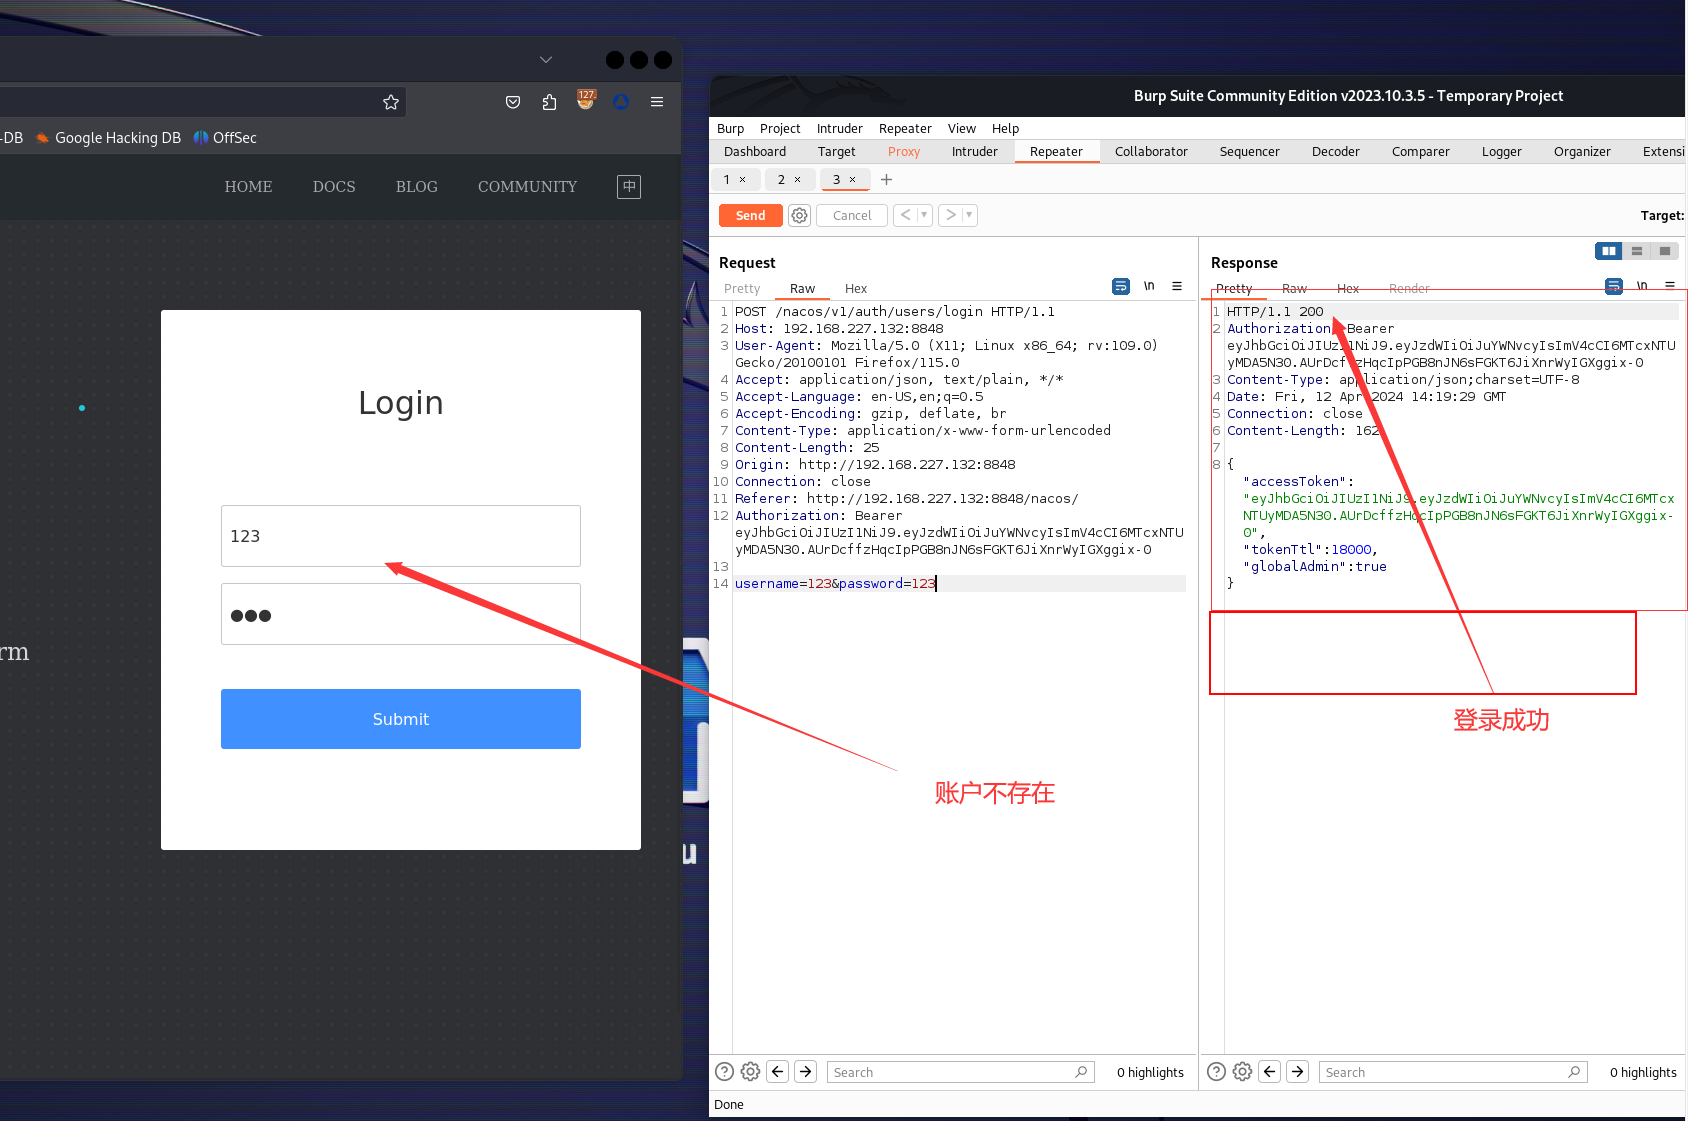Image resolution: width=1688 pixels, height=1121 pixels.
Task: Click previous match arrow under Request
Action: [x=778, y=1072]
